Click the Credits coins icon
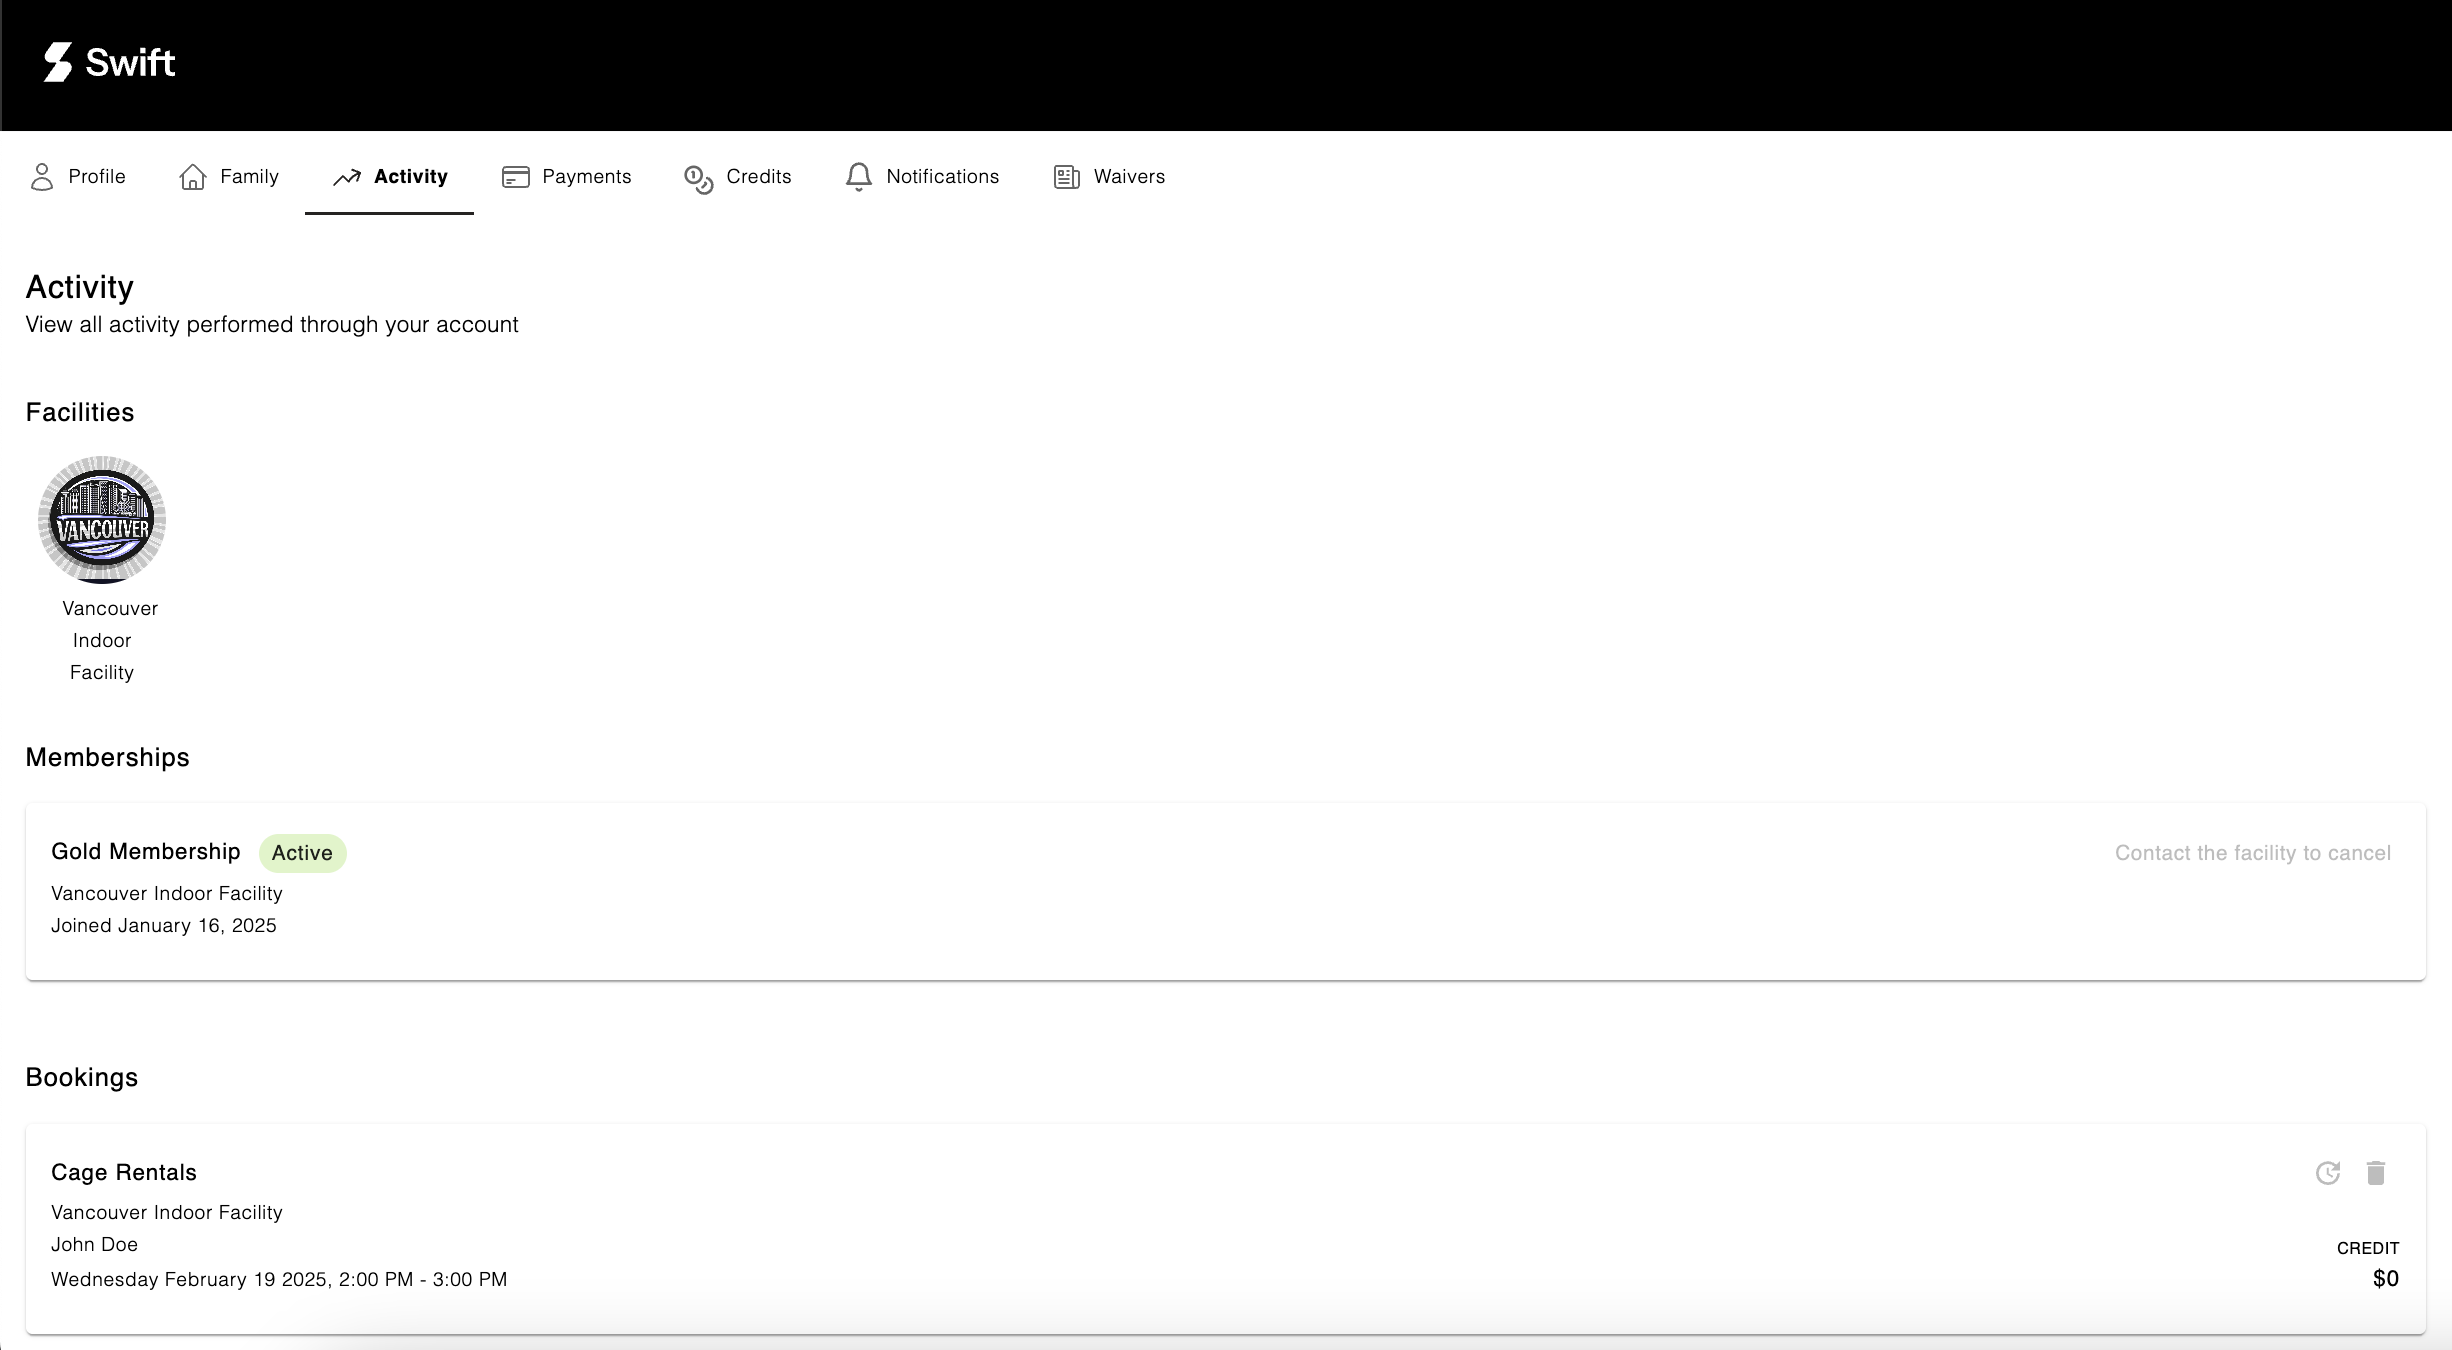The height and width of the screenshot is (1350, 2452). [698, 179]
